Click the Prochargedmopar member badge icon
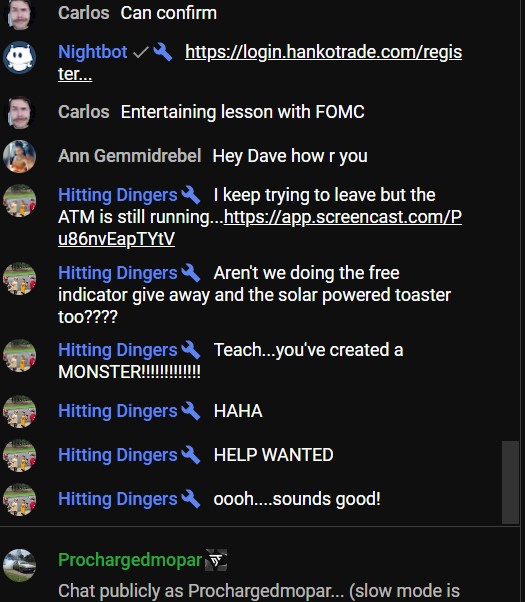Viewport: 525px width, 602px height. click(216, 560)
